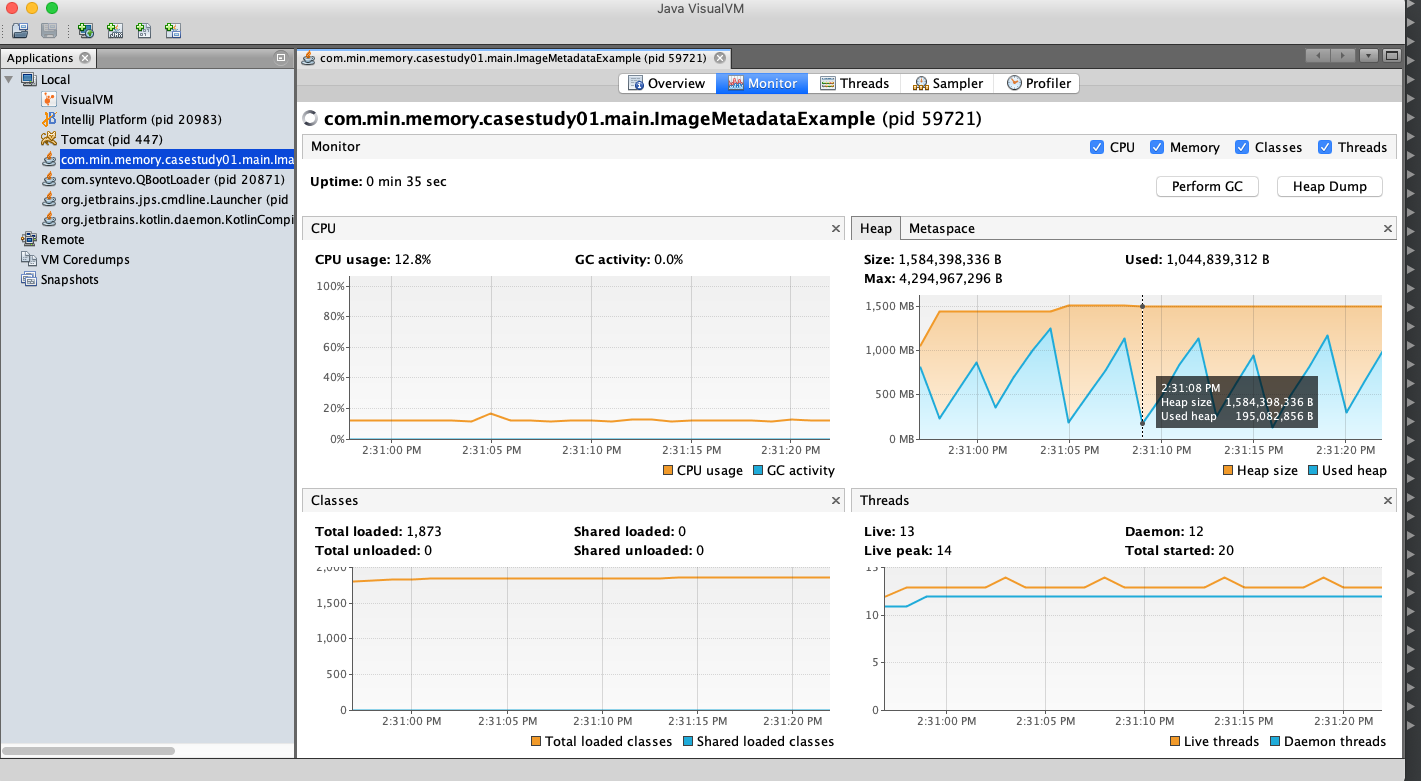Image resolution: width=1421 pixels, height=781 pixels.
Task: Click the Tomcat application icon in sidebar
Action: click(48, 139)
